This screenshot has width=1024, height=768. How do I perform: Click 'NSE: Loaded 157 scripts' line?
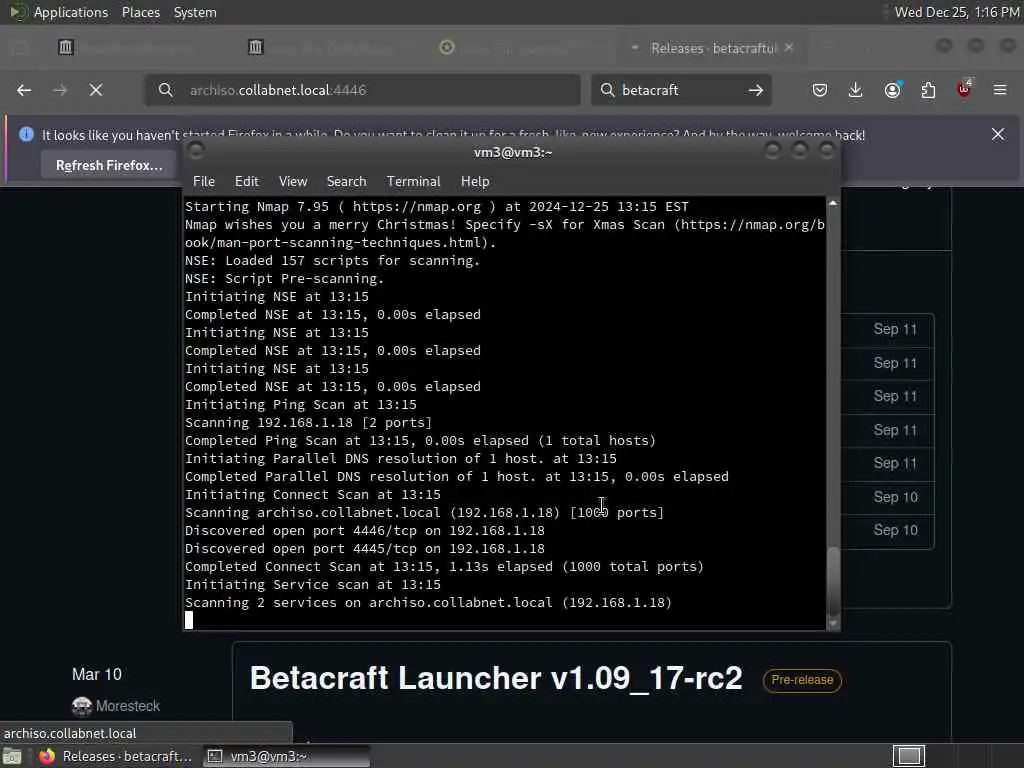pyautogui.click(x=332, y=261)
